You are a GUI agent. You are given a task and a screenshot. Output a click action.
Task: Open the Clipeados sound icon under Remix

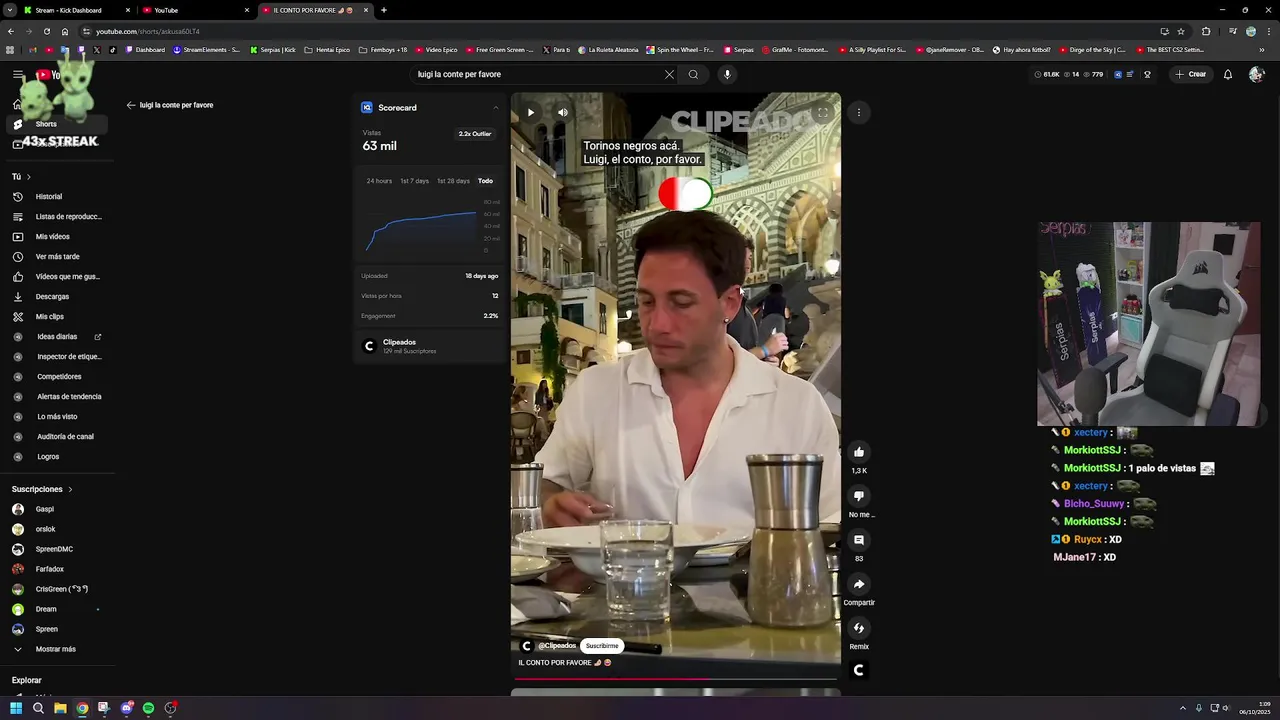(859, 670)
